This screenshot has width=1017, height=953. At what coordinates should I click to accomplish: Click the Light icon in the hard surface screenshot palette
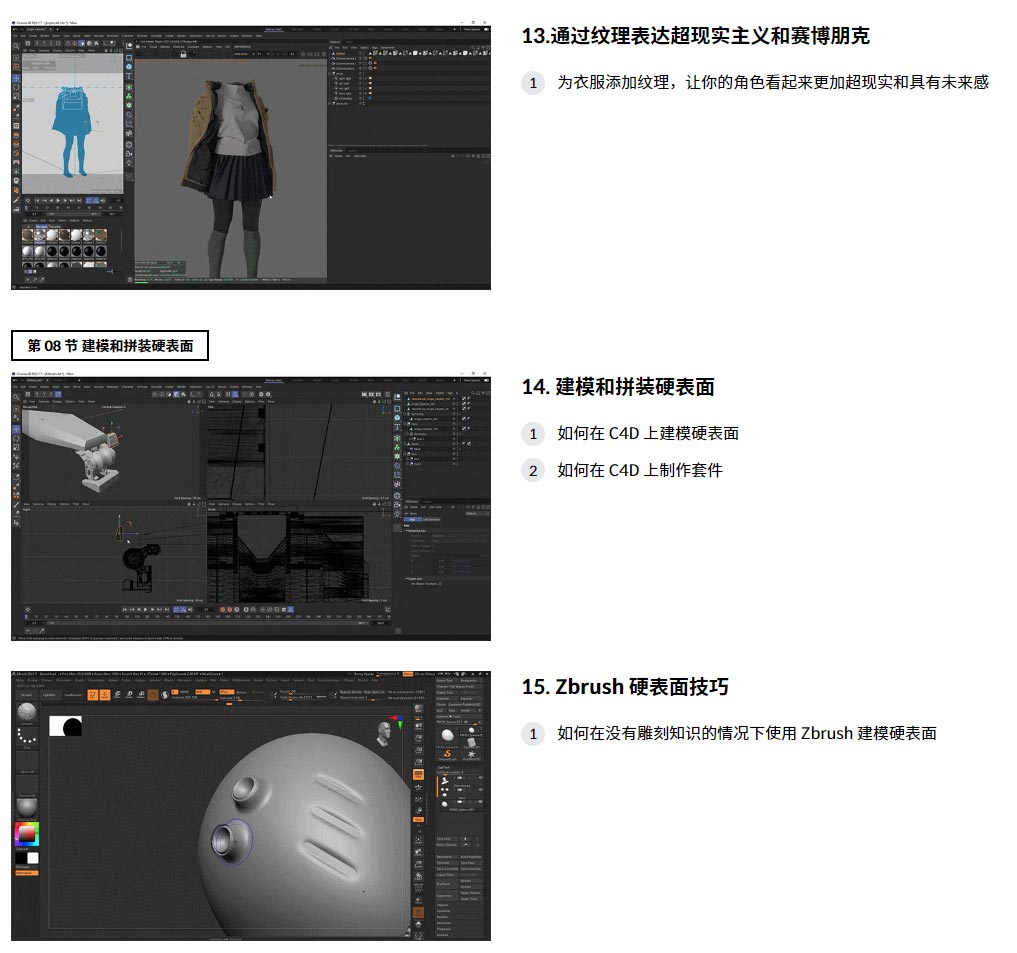[398, 514]
